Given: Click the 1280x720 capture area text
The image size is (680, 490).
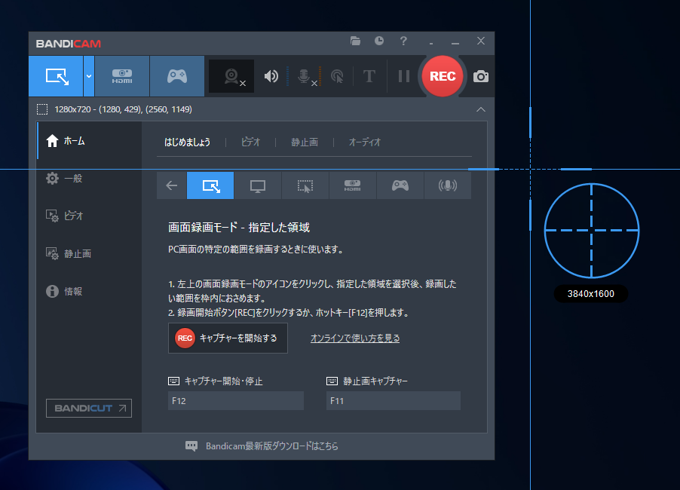Looking at the screenshot, I should pyautogui.click(x=123, y=109).
